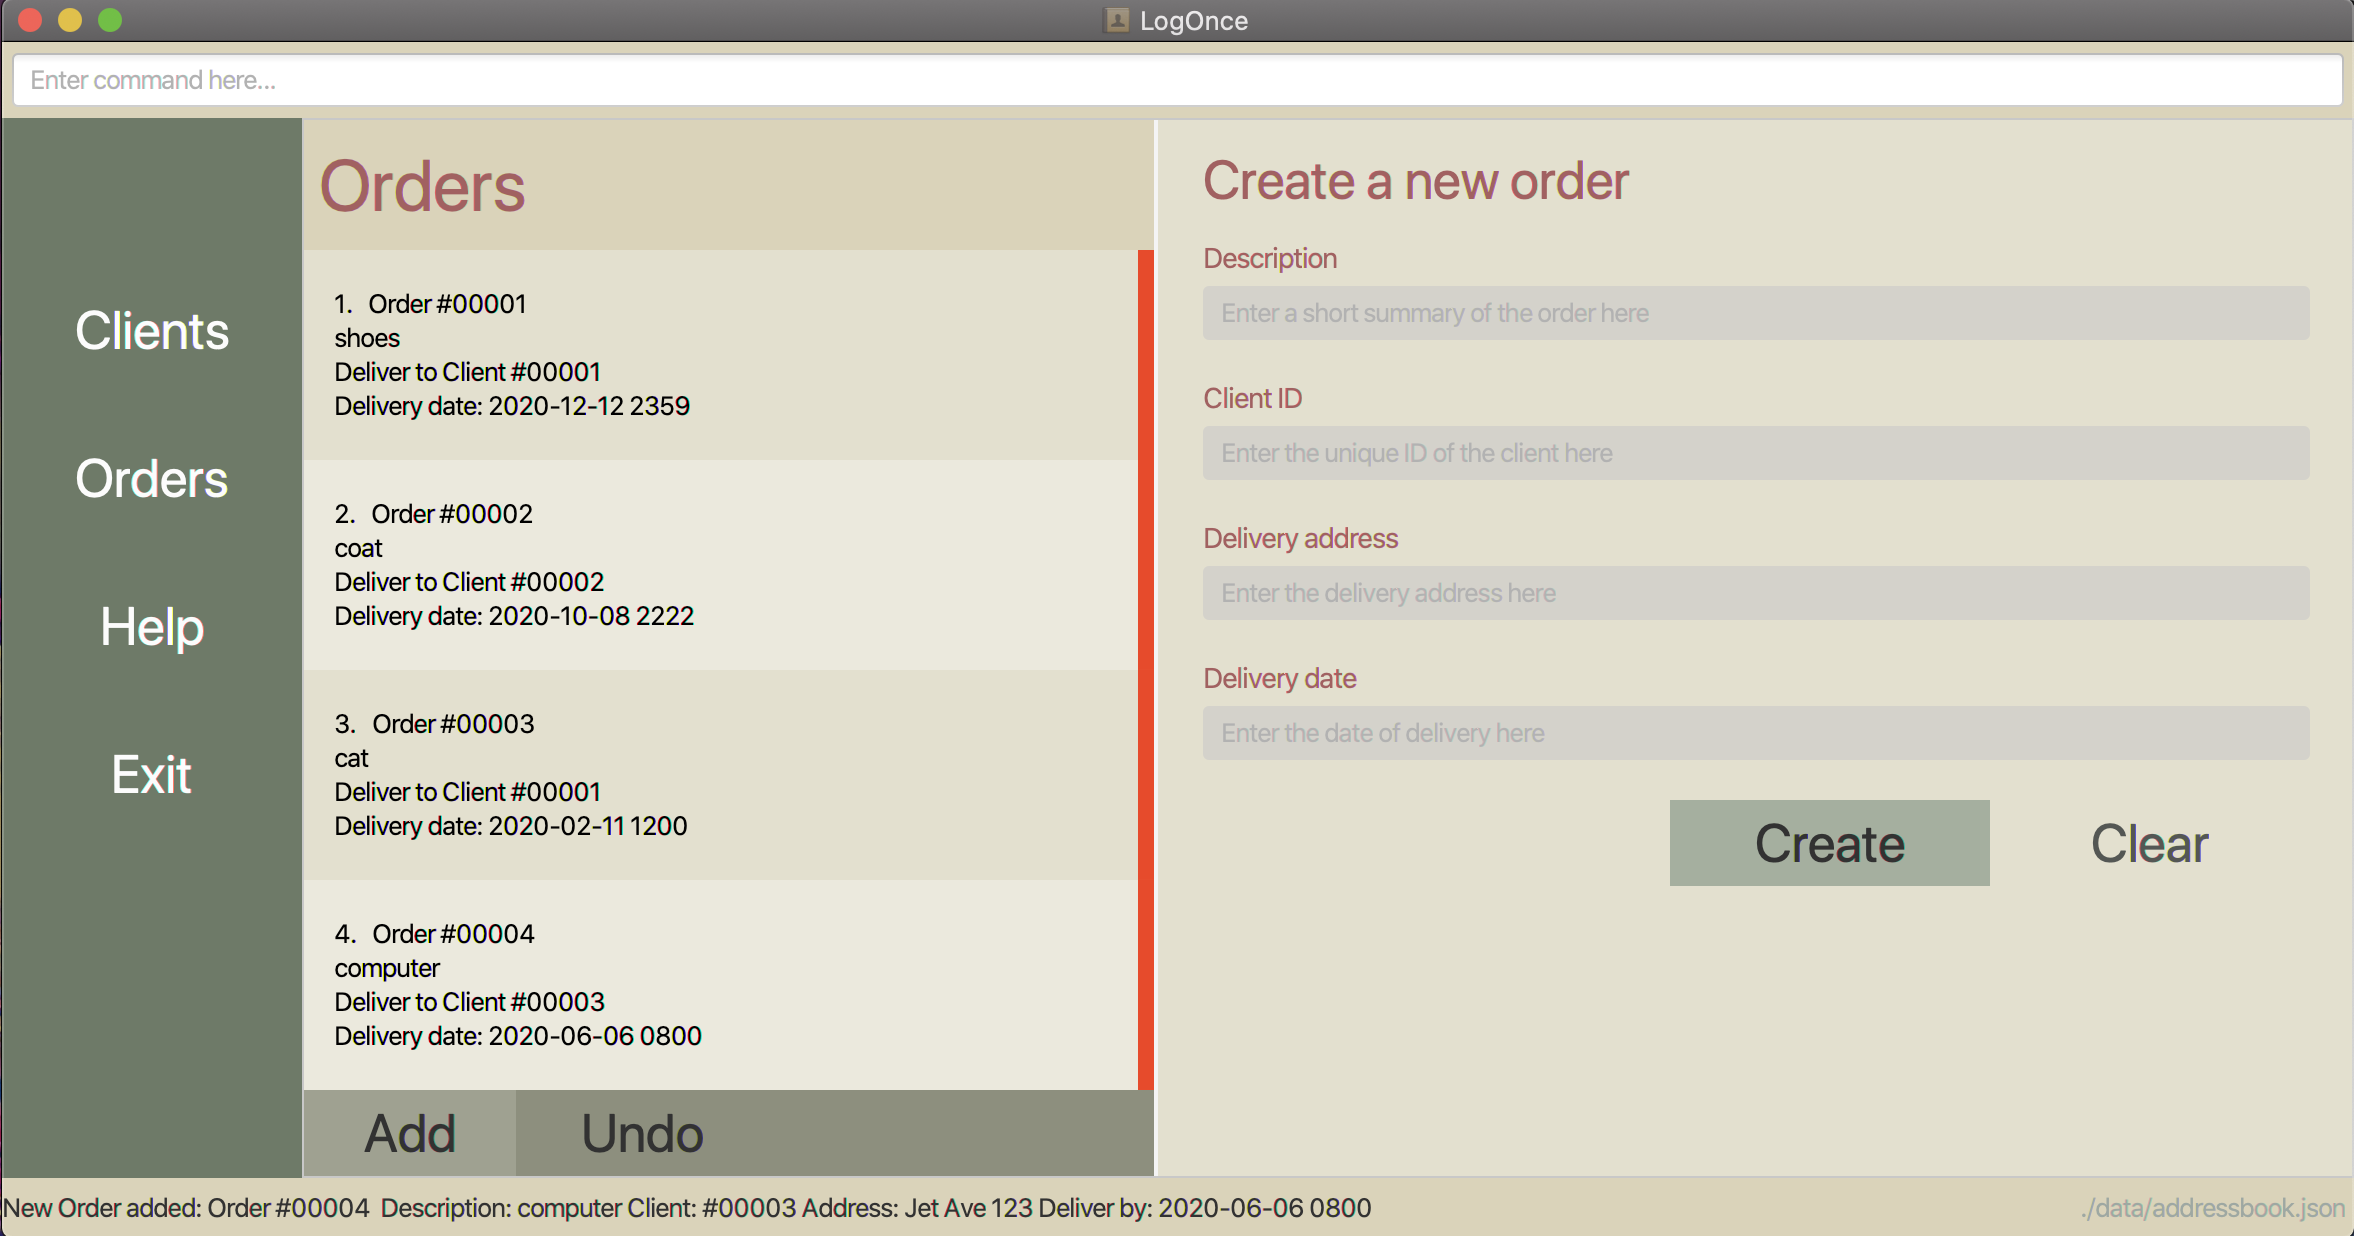Click the Help navigation icon
The width and height of the screenshot is (2354, 1236).
(x=153, y=626)
